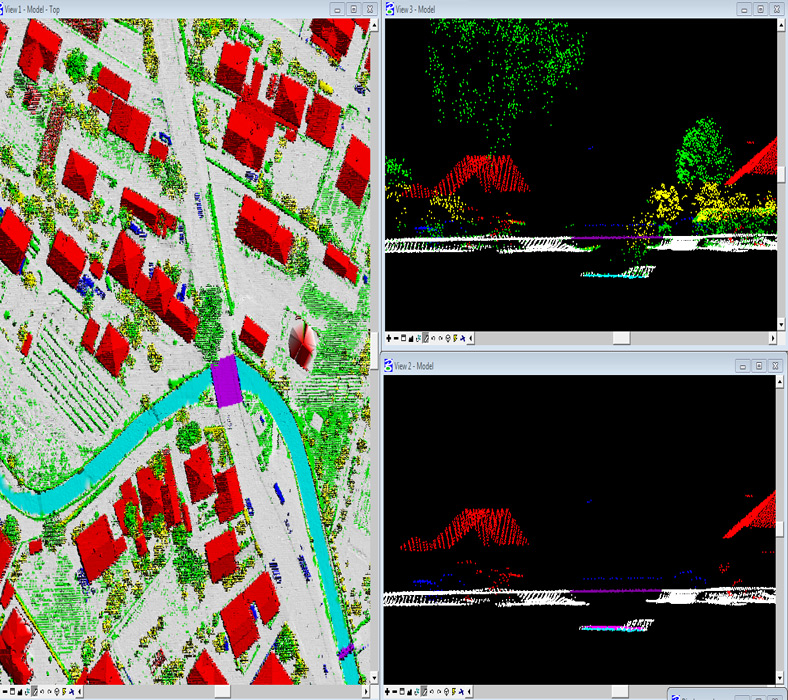Viewport: 788px width, 700px height.
Task: Click Zoom In icon in View 3 toolbar
Action: coord(389,338)
